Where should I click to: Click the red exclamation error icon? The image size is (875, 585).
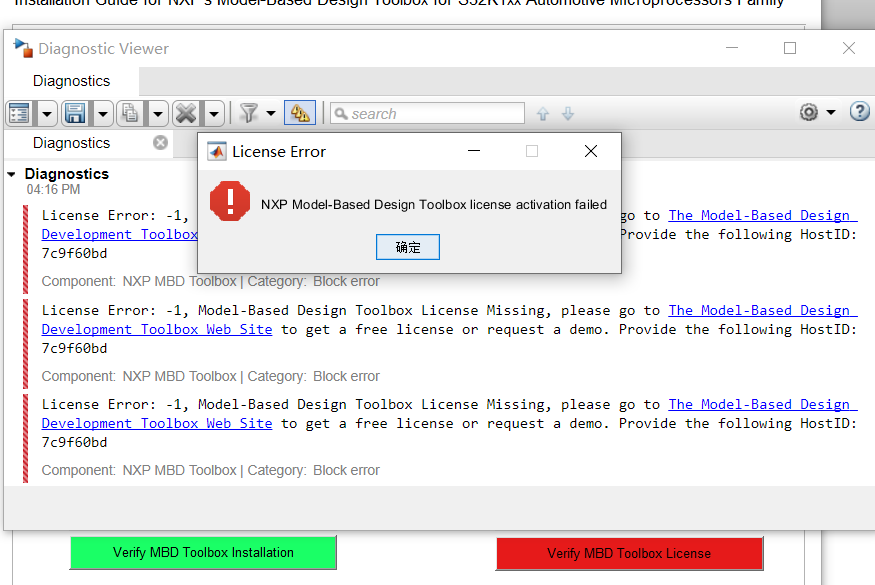[230, 201]
